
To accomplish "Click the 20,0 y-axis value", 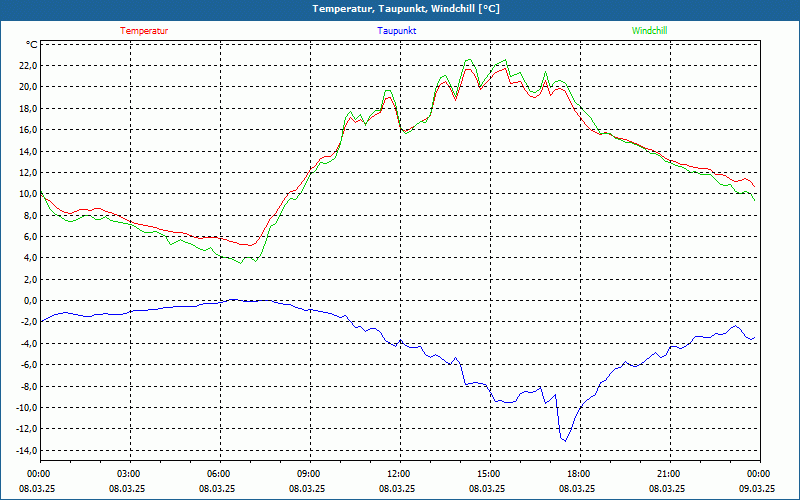I will [x=28, y=87].
